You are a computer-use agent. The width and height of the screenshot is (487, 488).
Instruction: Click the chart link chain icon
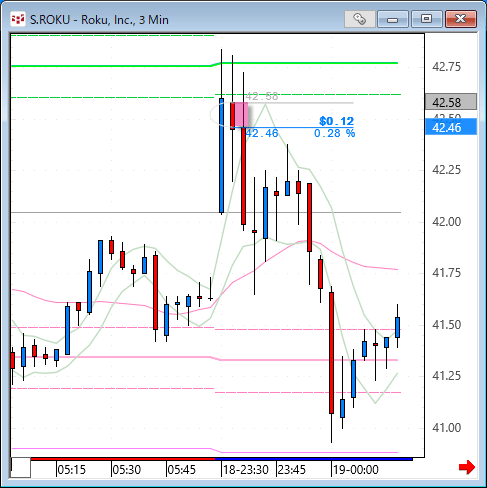point(360,19)
